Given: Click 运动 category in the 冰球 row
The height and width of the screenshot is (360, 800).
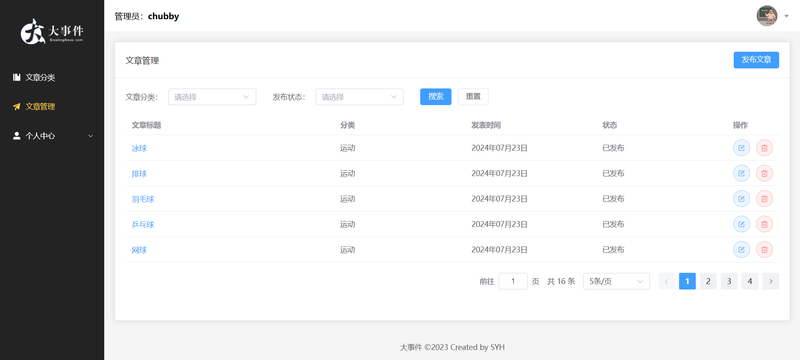Looking at the screenshot, I should point(347,148).
